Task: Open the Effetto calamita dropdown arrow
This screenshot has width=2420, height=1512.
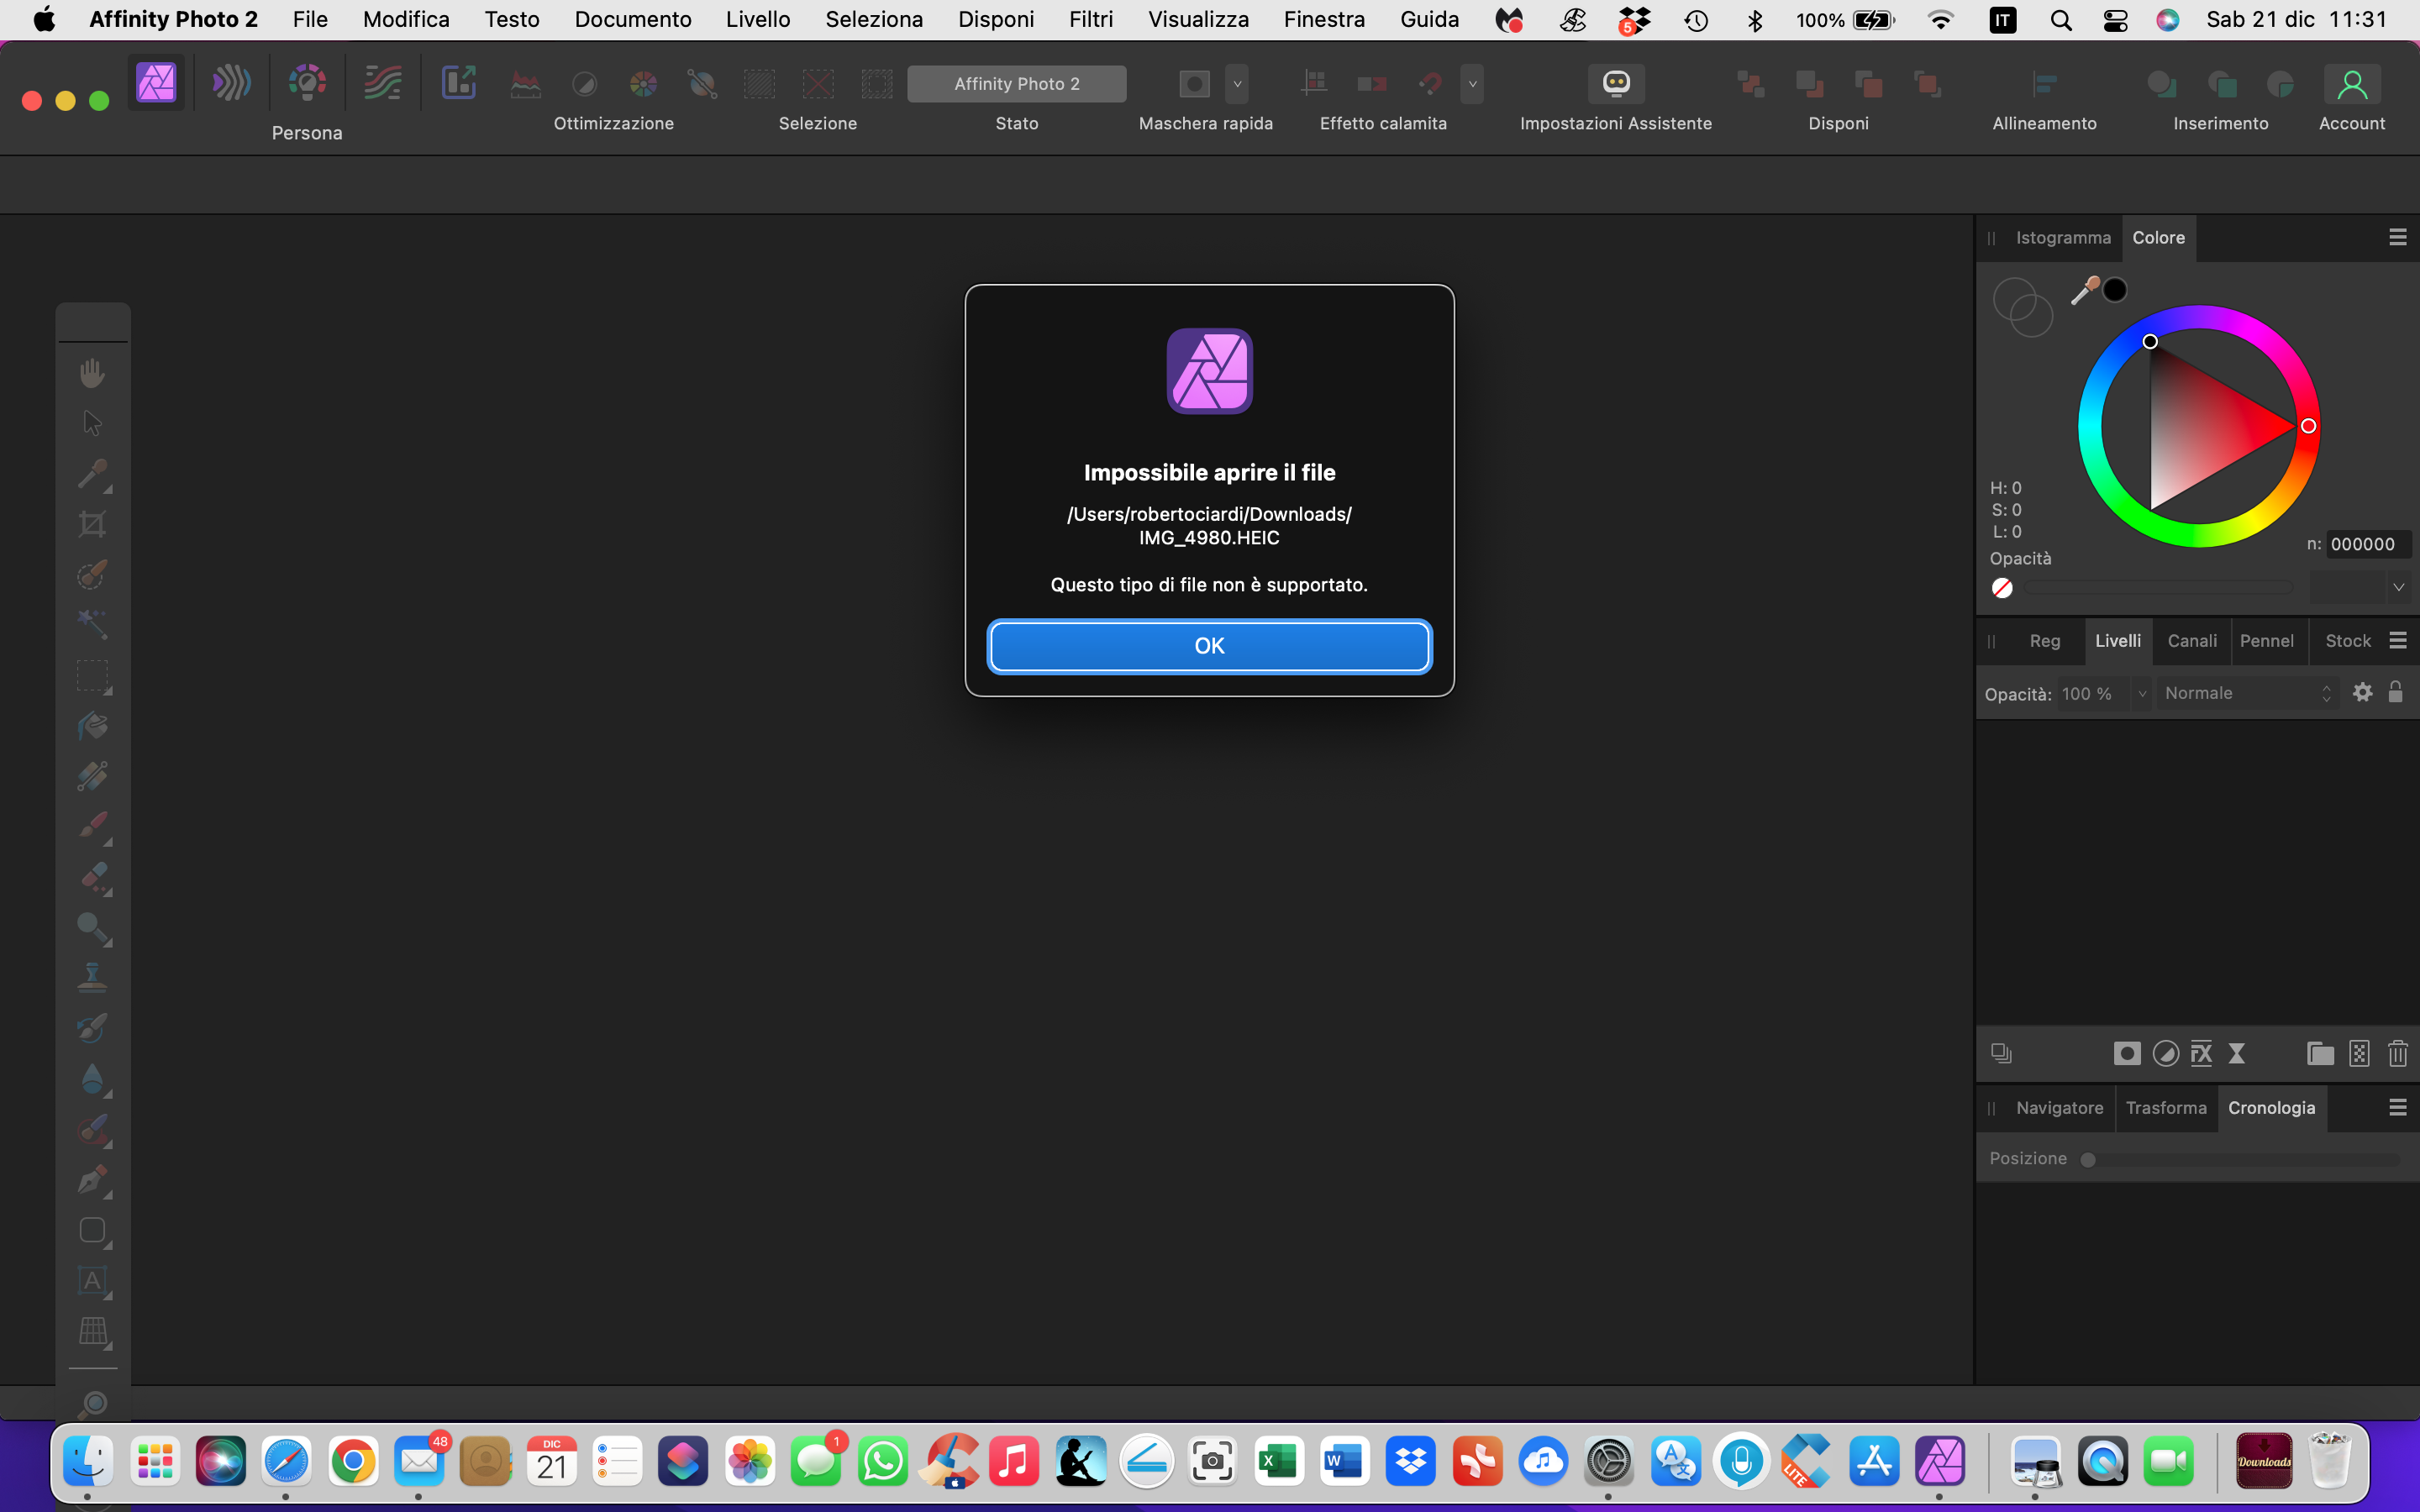Action: [1472, 84]
